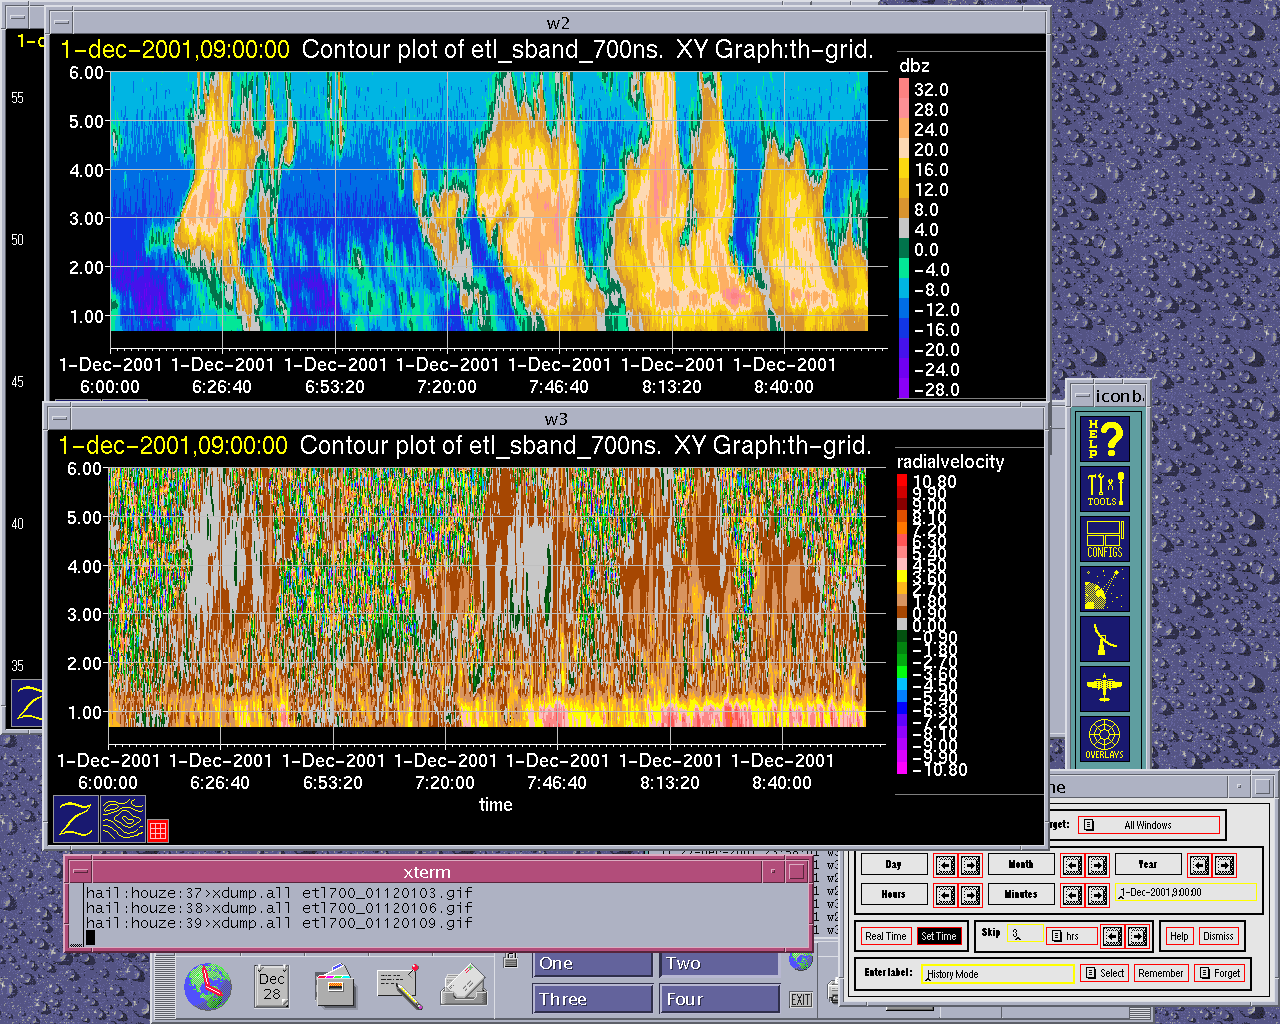Click the airplane icon in the iconbar
This screenshot has width=1280, height=1024.
(x=1105, y=689)
